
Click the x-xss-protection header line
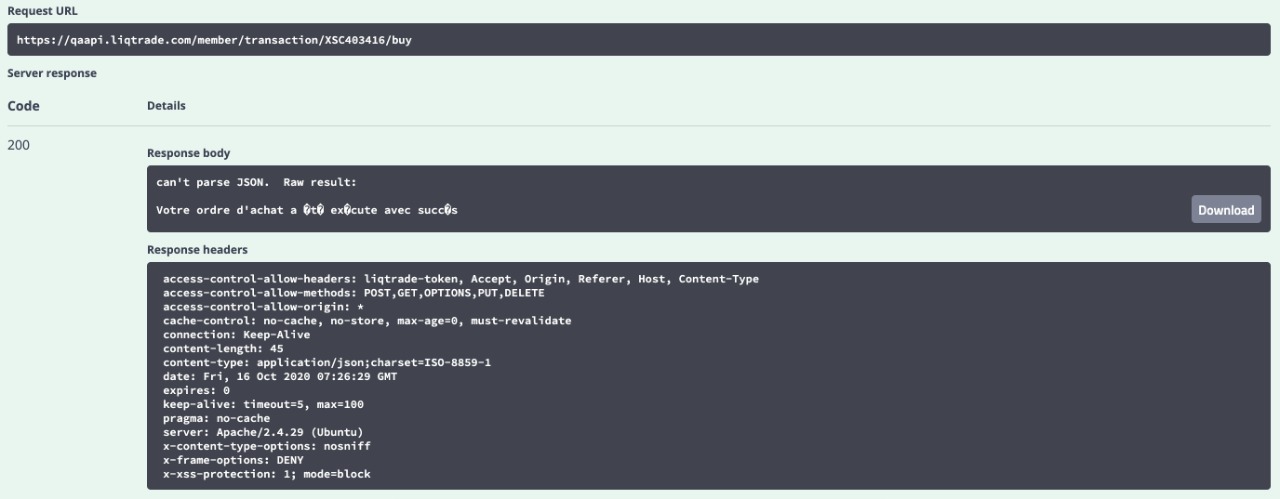[x=266, y=474]
